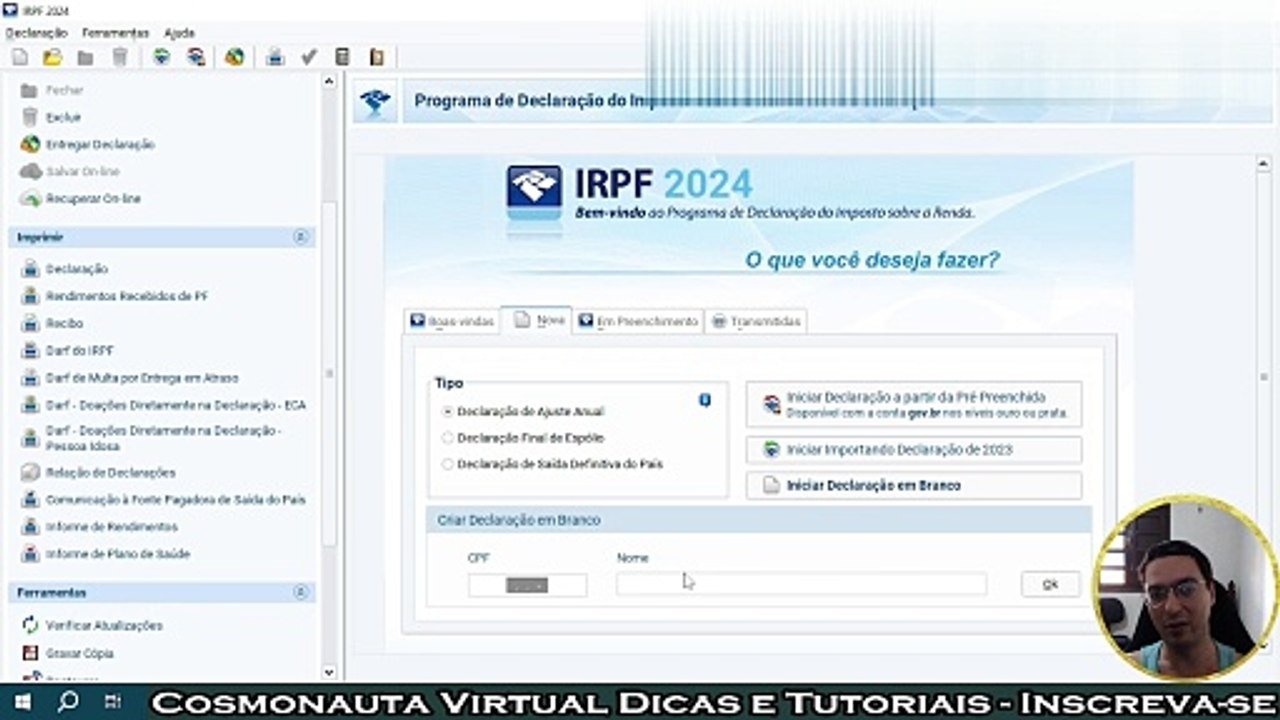Click the book icon in the toolbar
The image size is (1280, 720).
pyautogui.click(x=376, y=57)
